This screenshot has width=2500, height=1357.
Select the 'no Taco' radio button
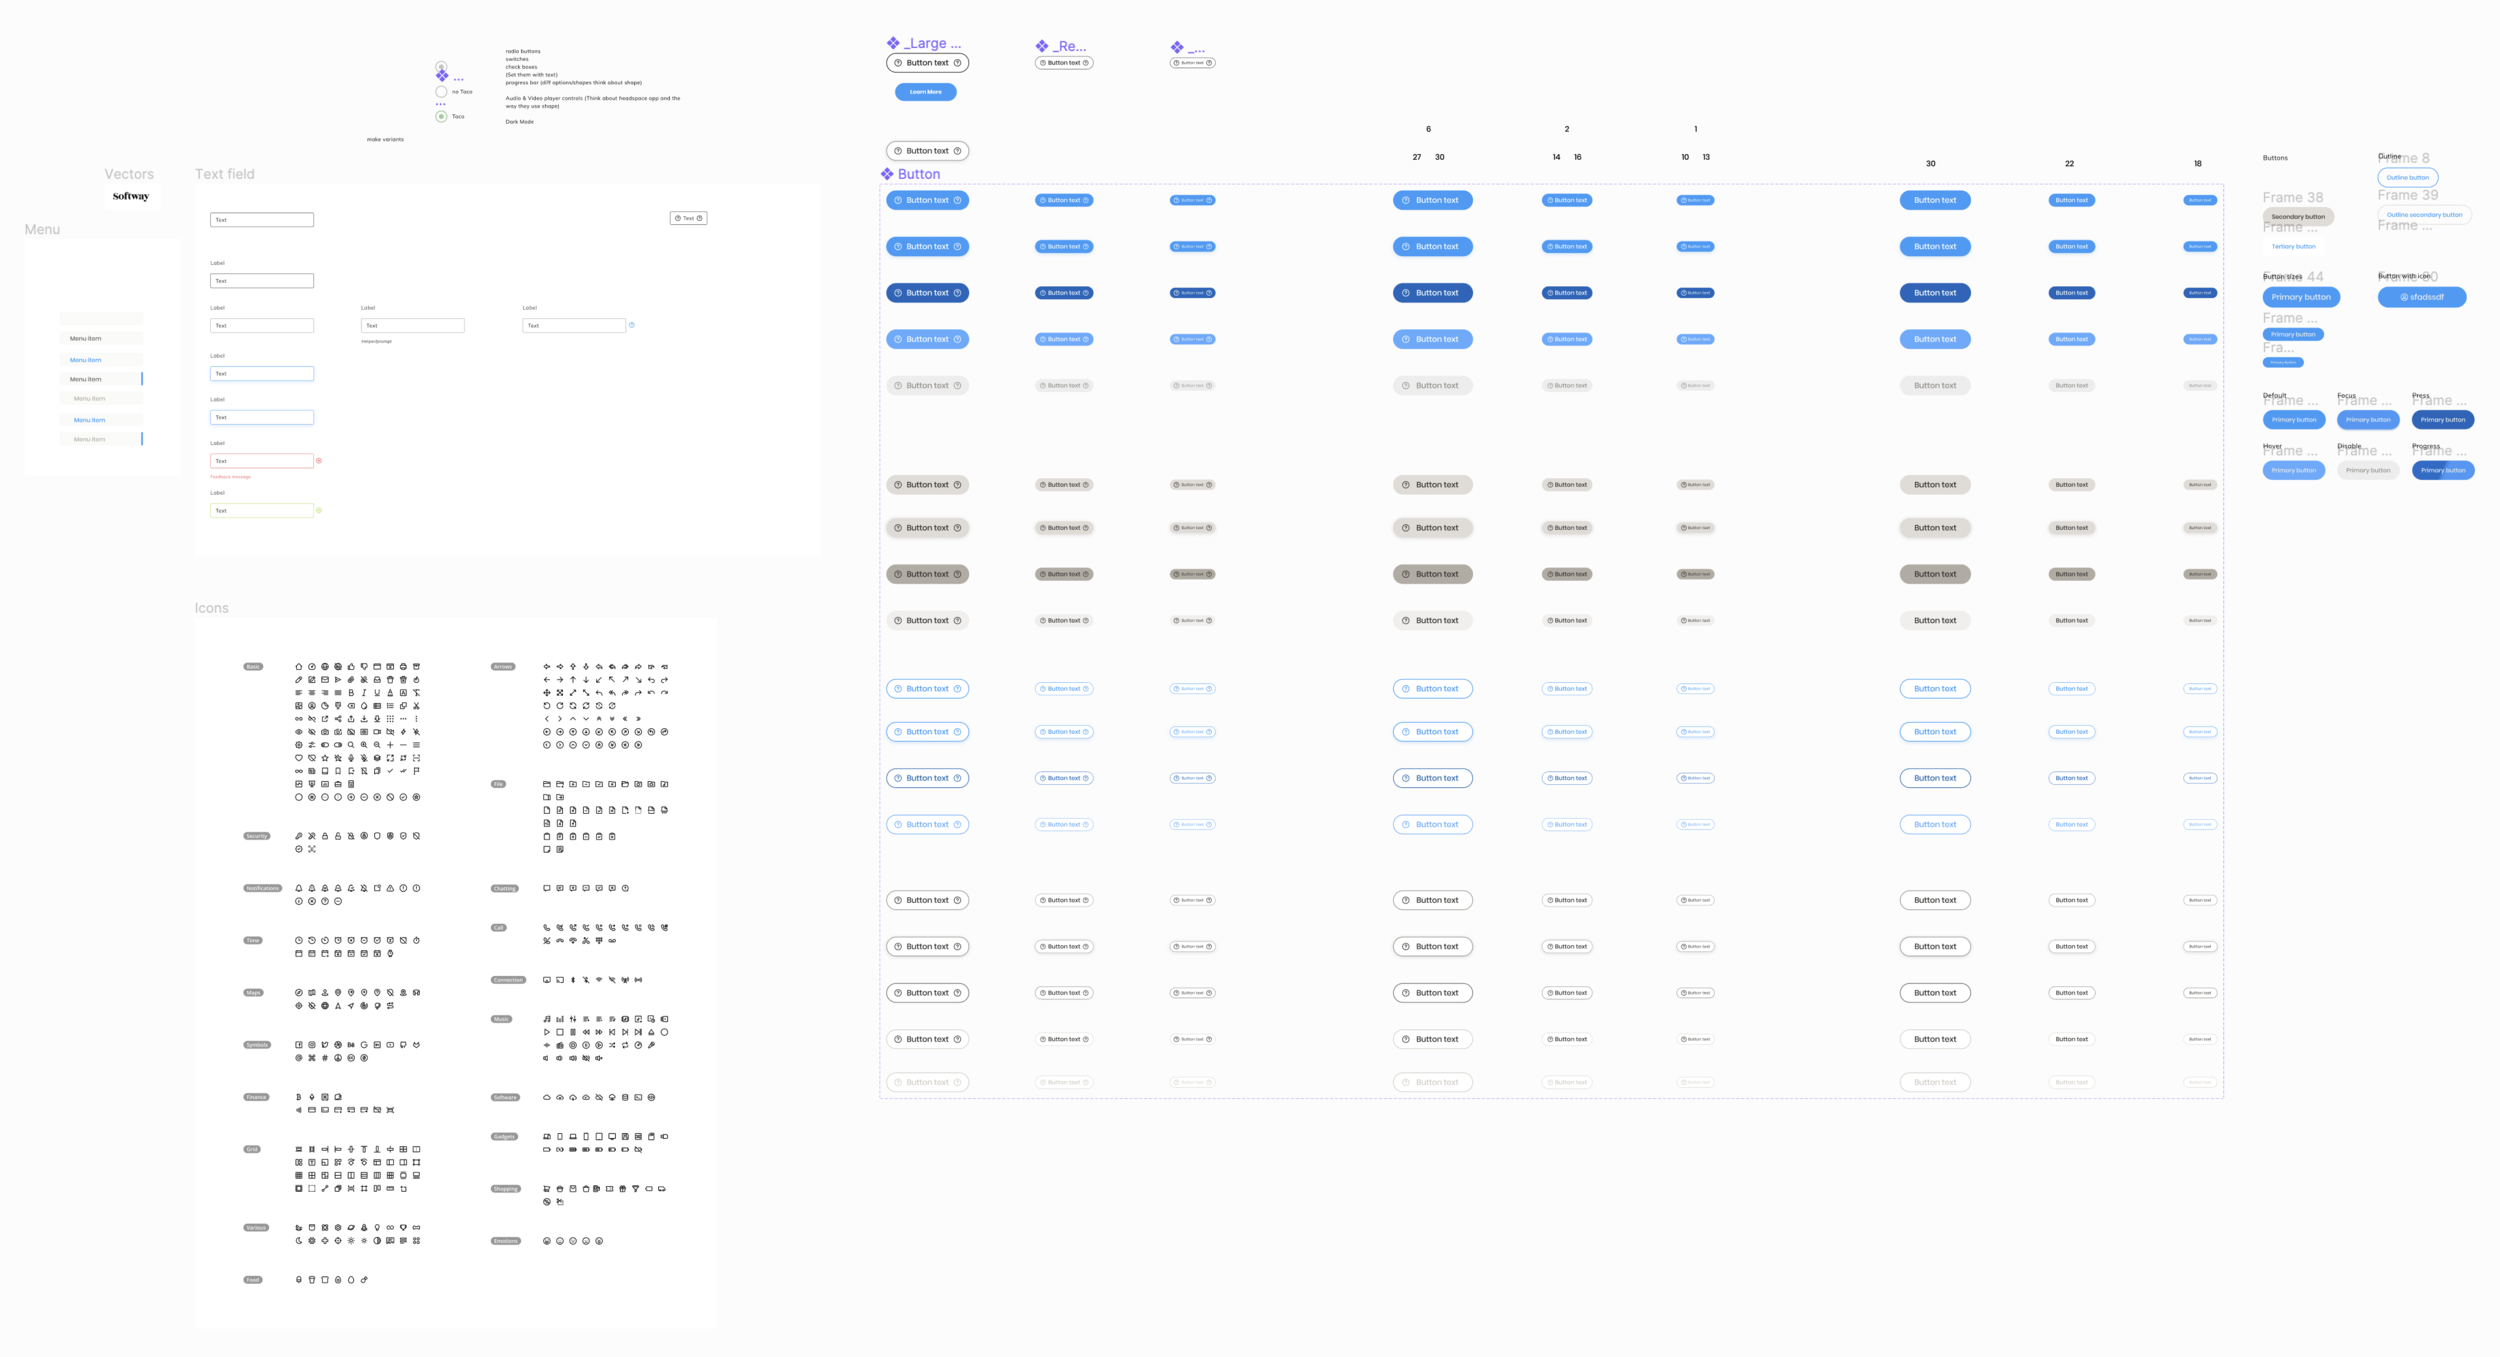point(441,91)
